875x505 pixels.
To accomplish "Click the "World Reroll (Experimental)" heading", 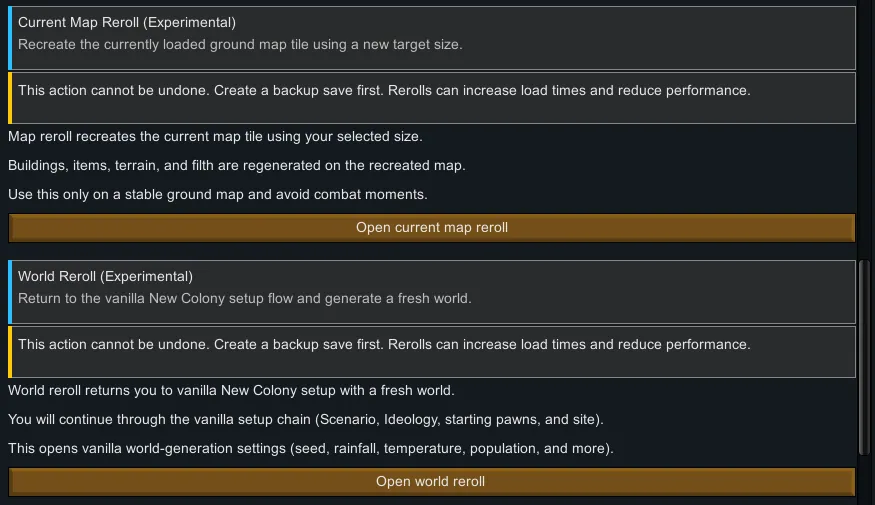I will 105,276.
